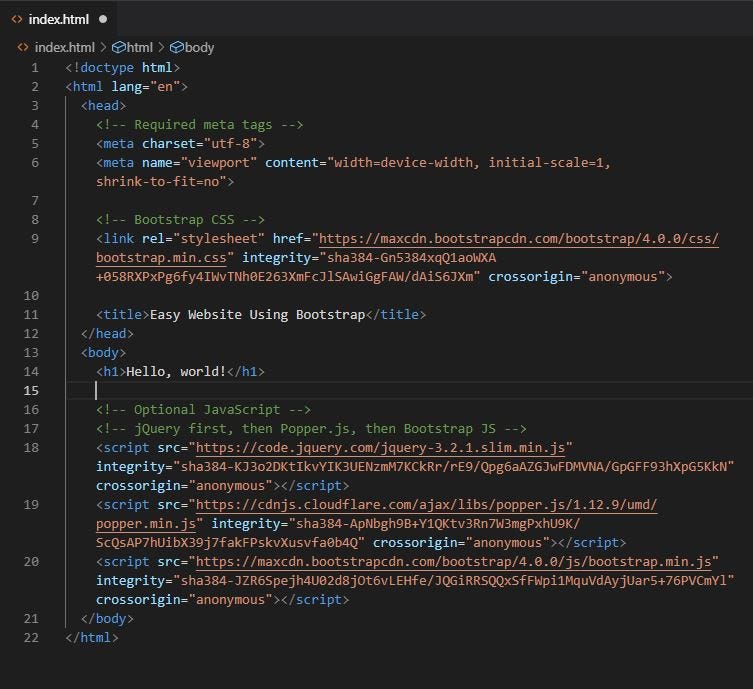
Task: Open the code.jquery.com jquery slim link
Action: coord(380,447)
